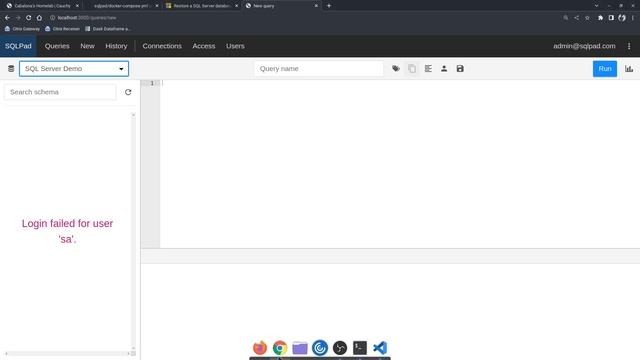This screenshot has width=640, height=360.
Task: Run the query
Action: click(x=605, y=69)
